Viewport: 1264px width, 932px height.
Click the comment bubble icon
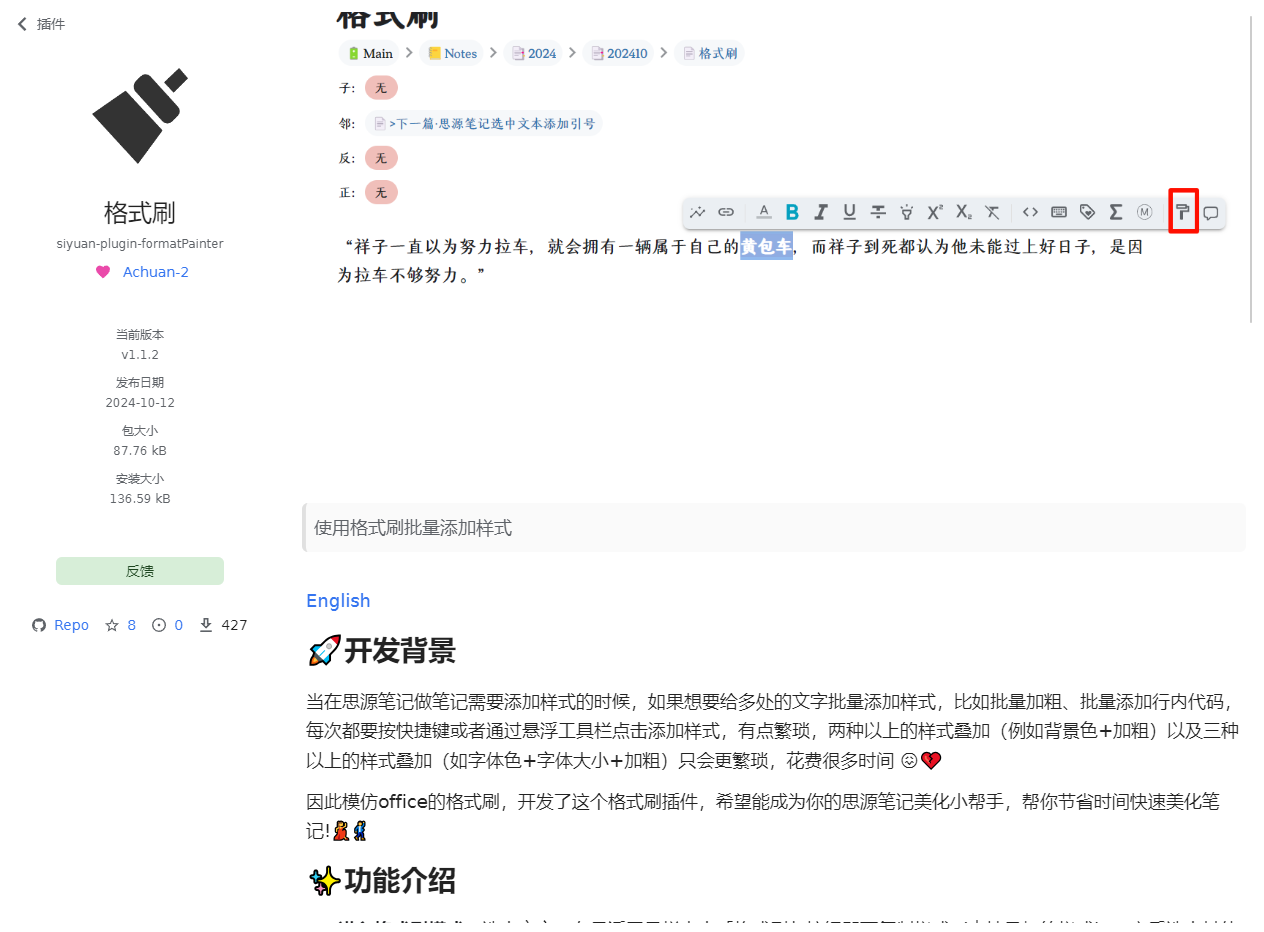tap(1211, 213)
